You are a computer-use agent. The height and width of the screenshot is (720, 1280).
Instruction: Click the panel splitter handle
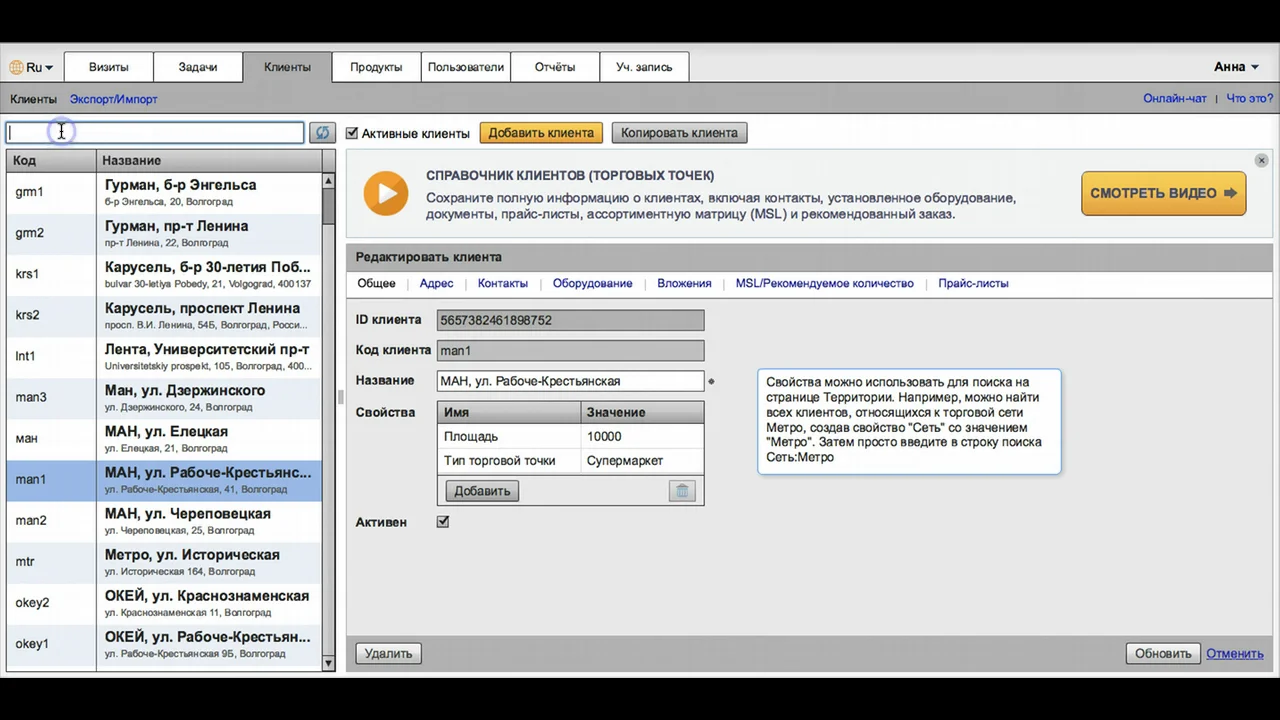[341, 397]
